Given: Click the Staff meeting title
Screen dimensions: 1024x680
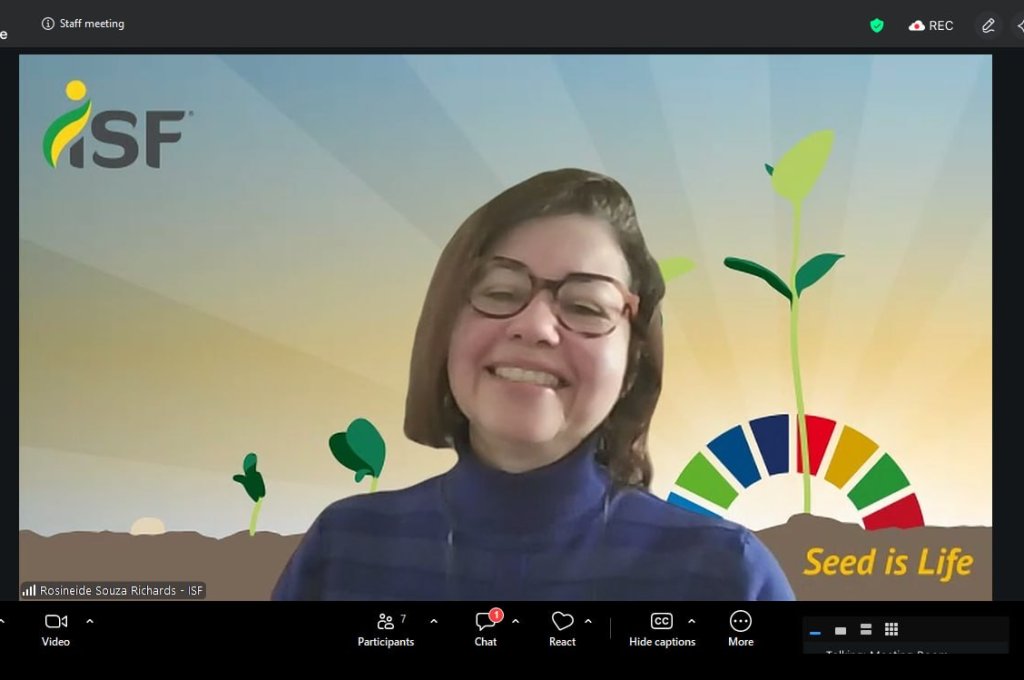Looking at the screenshot, I should tap(92, 23).
